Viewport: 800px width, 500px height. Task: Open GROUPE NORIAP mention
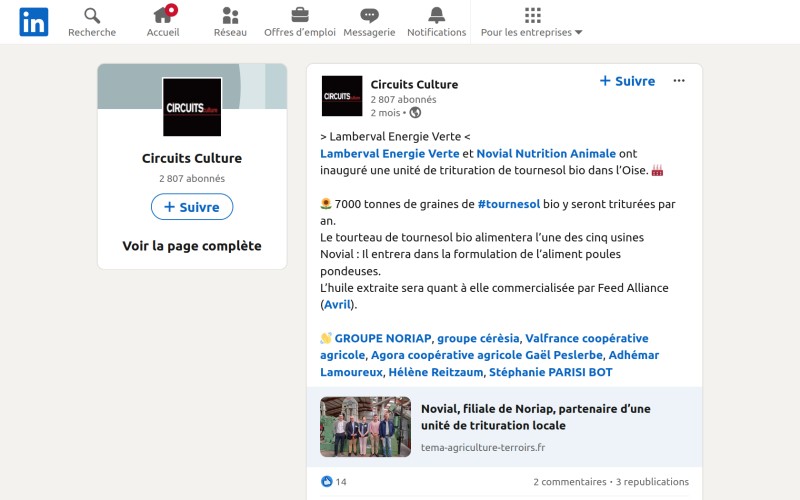[x=383, y=338]
